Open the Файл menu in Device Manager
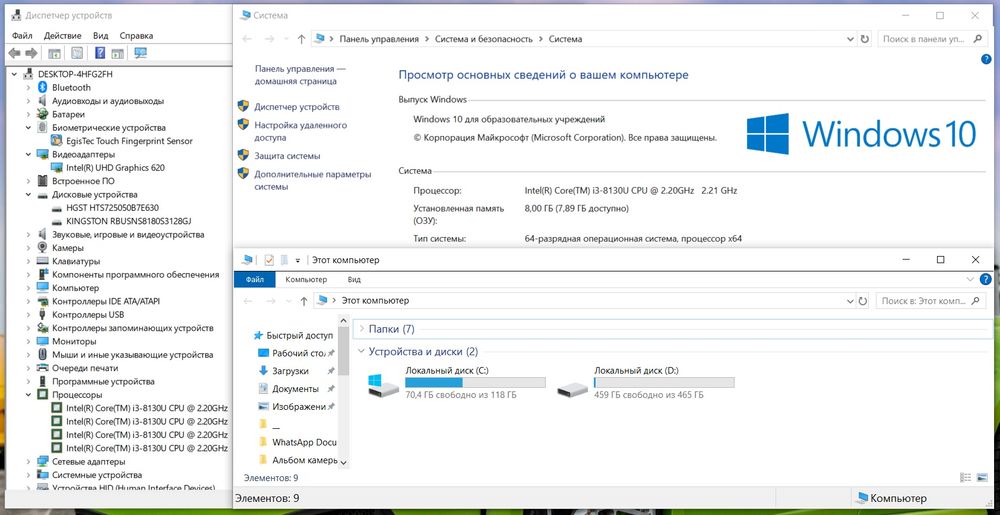The width and height of the screenshot is (1000, 515). tap(22, 36)
